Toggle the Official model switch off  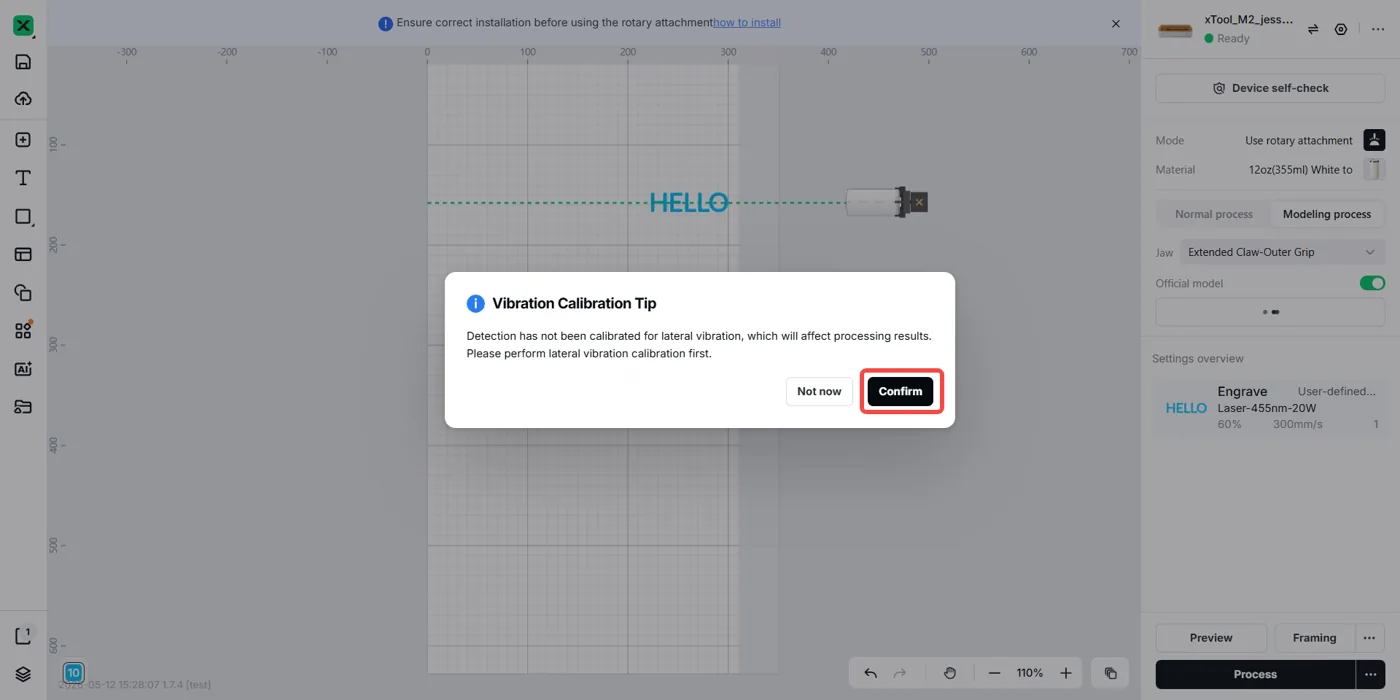tap(1372, 283)
